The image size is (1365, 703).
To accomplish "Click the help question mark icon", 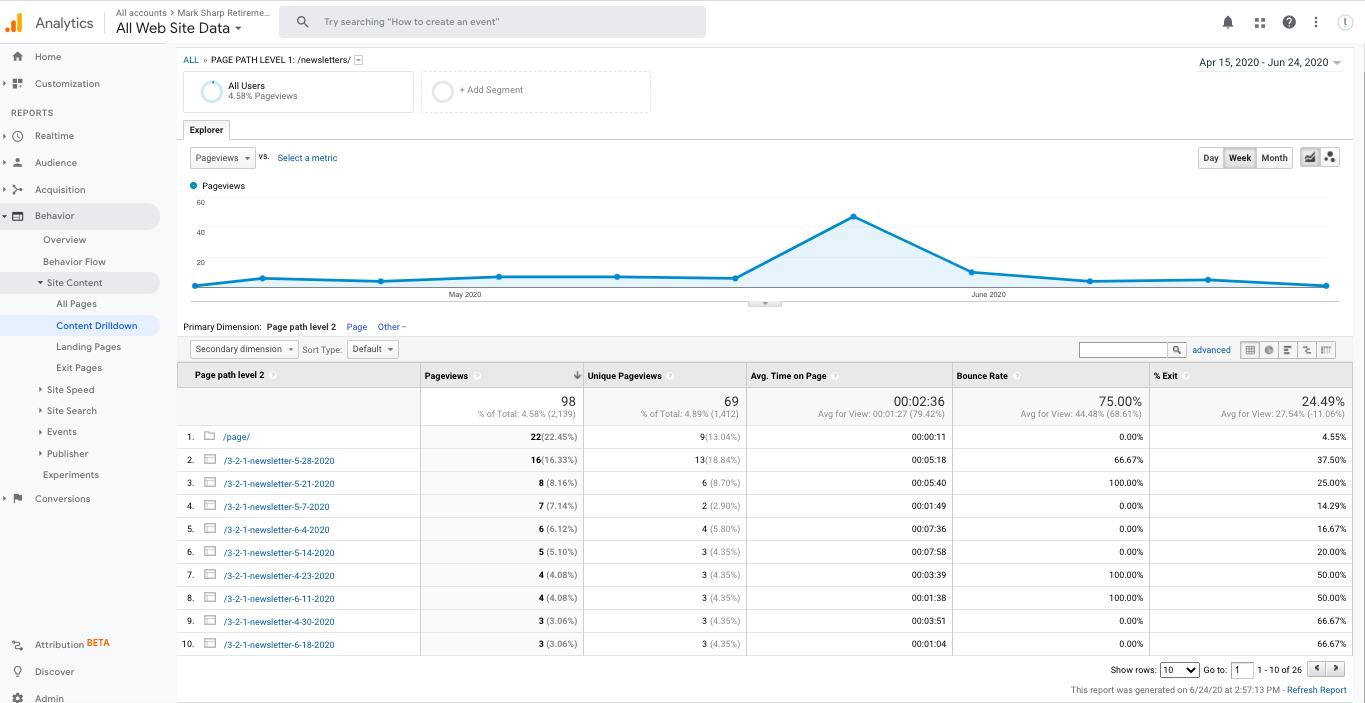I will (x=1289, y=22).
